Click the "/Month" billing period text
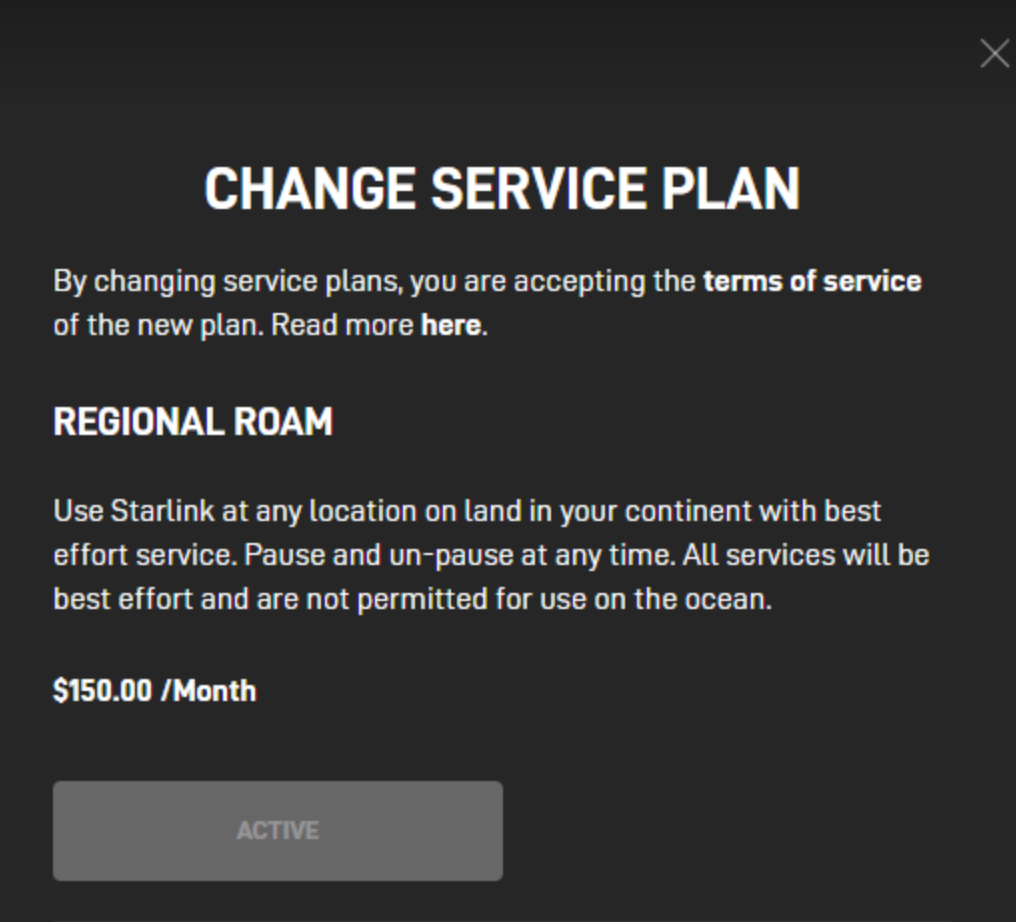This screenshot has width=1016, height=922. [208, 691]
